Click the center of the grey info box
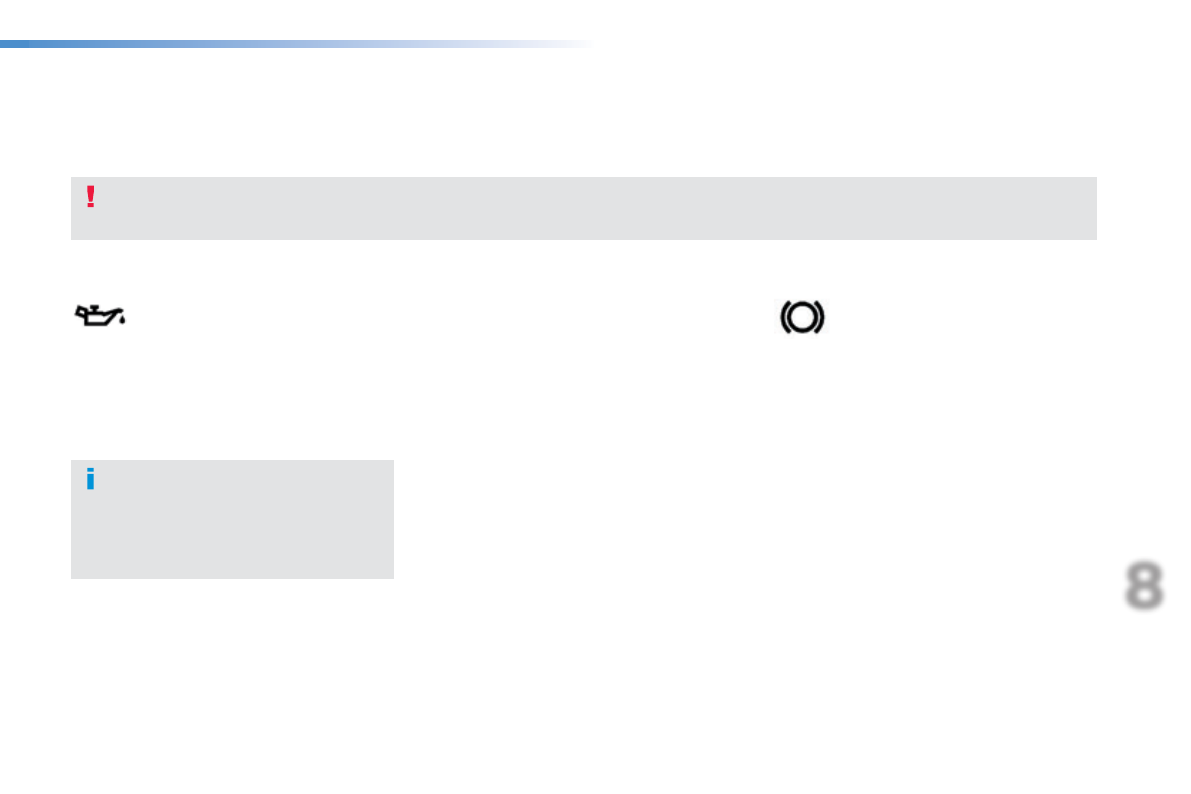The image size is (1191, 794). [232, 519]
